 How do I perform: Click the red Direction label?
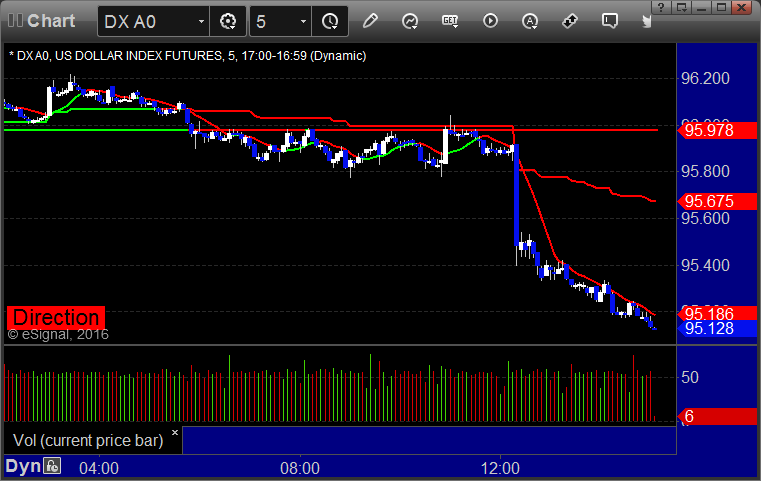point(56,317)
